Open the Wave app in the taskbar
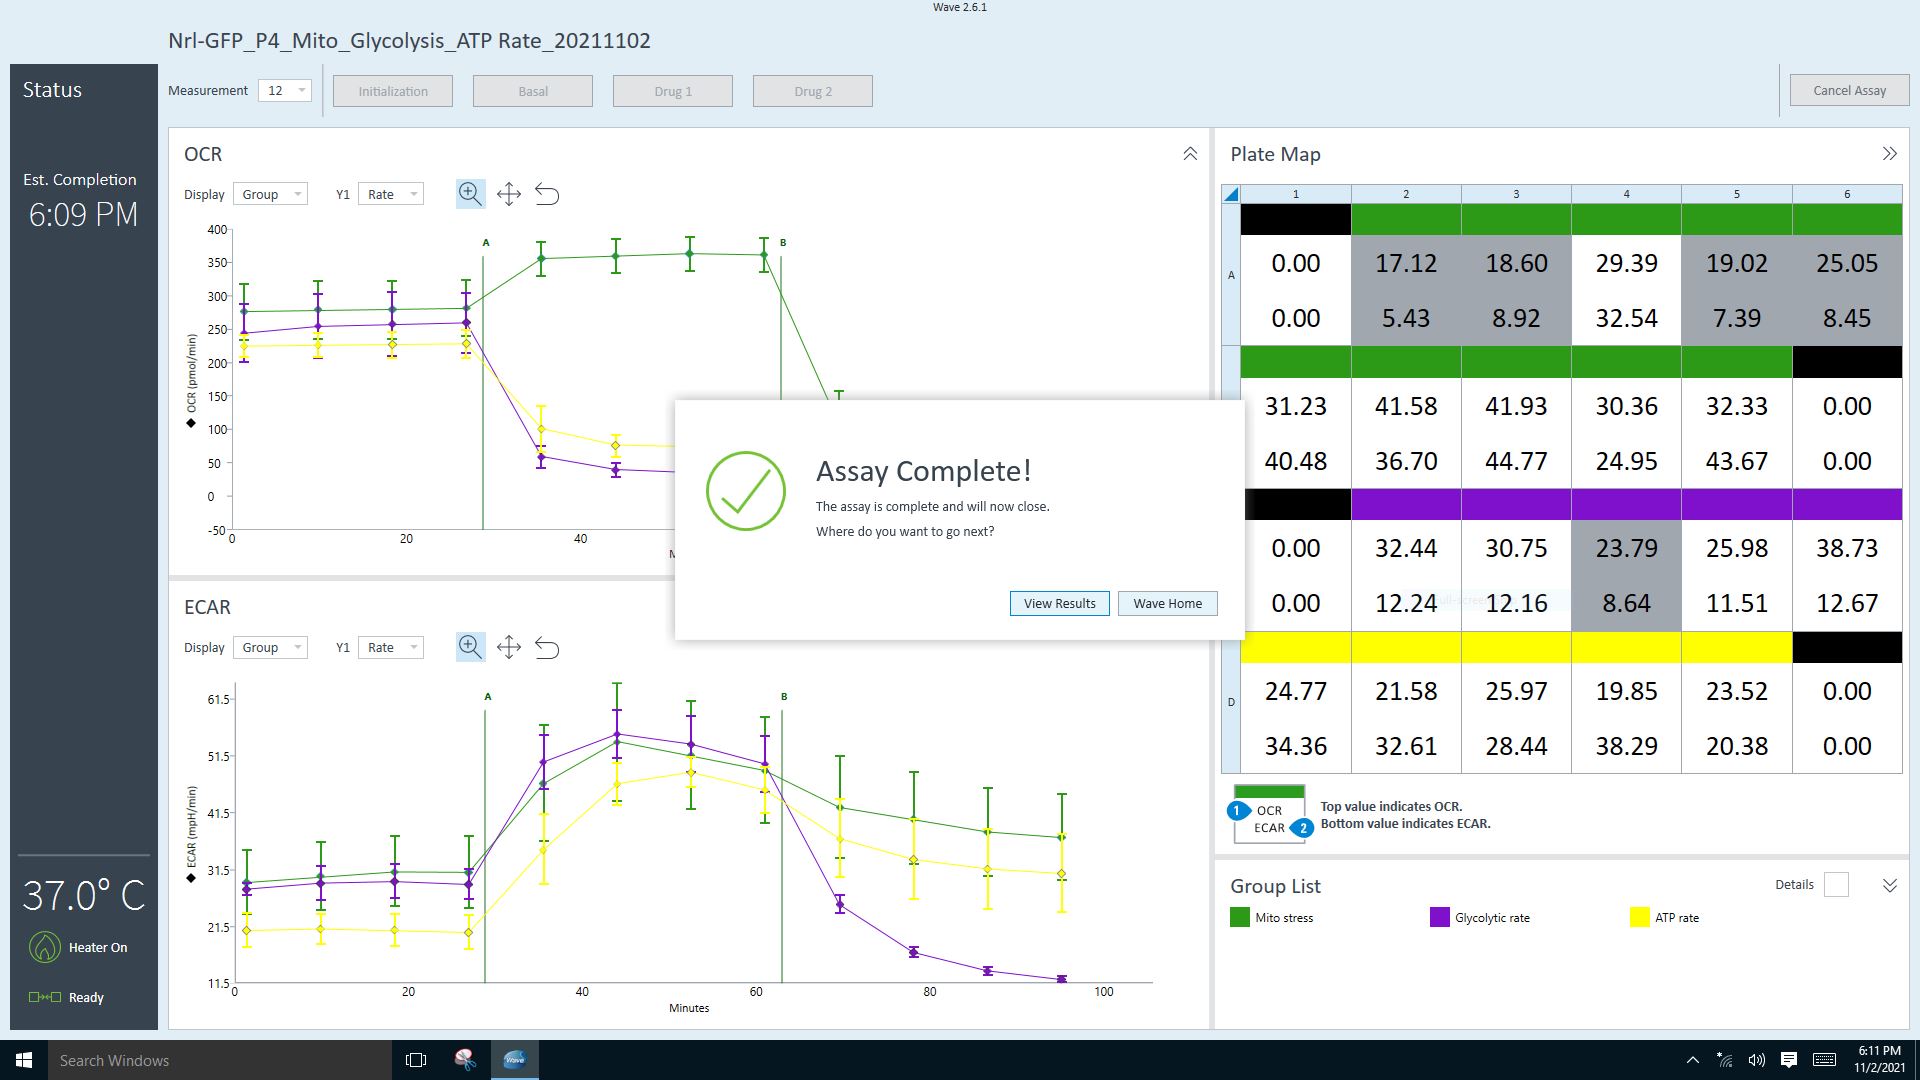 (515, 1060)
